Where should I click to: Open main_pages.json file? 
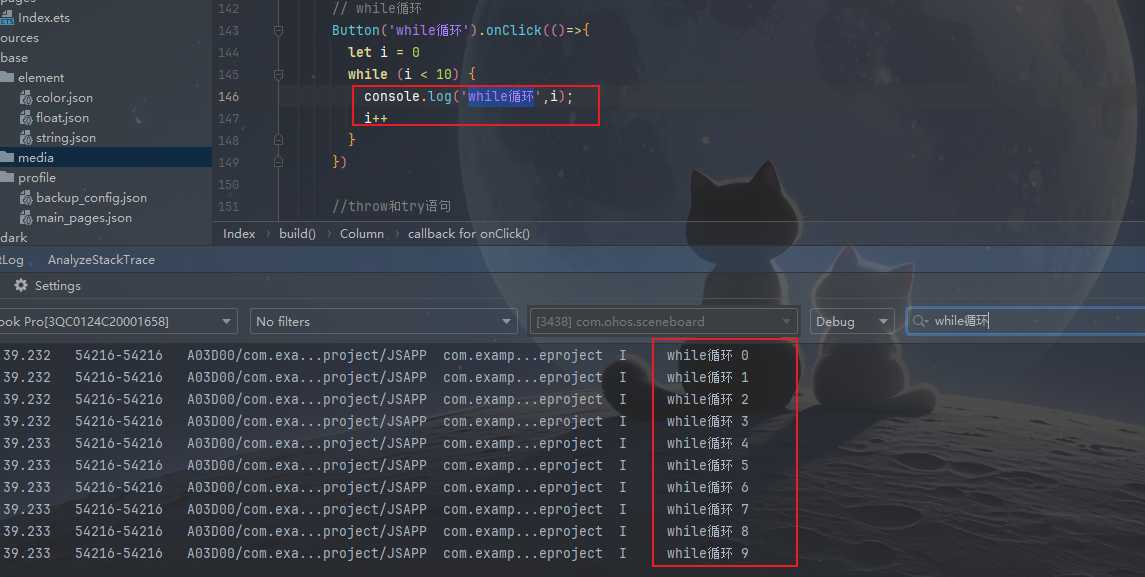84,218
